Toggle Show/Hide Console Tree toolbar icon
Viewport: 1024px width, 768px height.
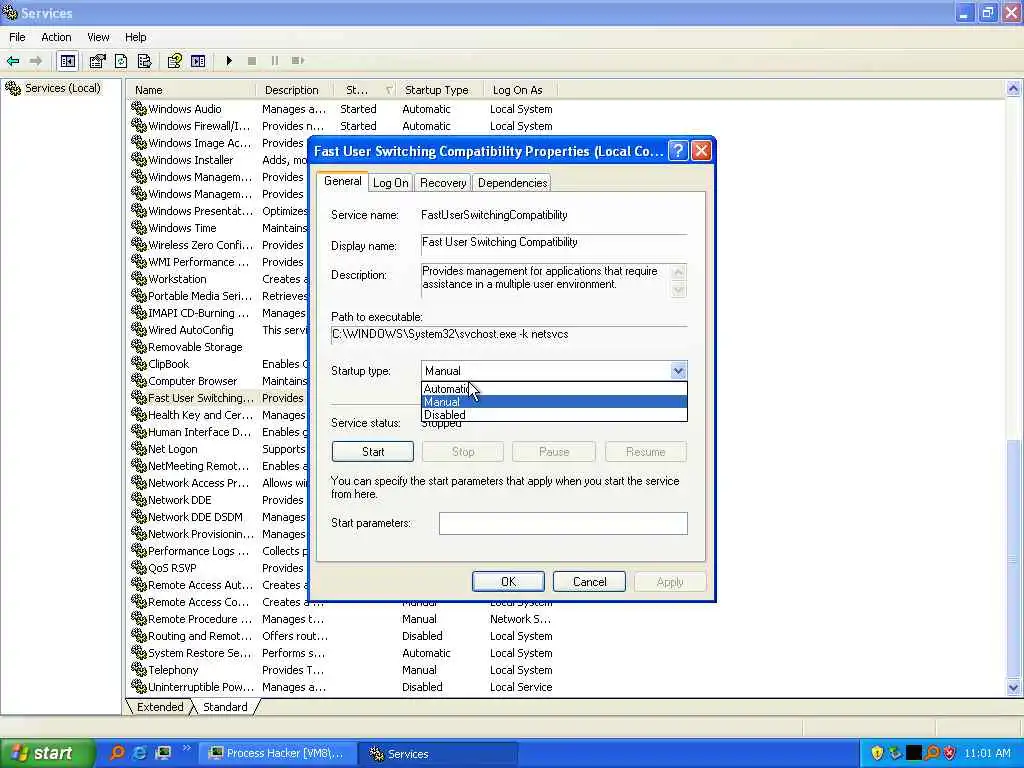tap(68, 61)
